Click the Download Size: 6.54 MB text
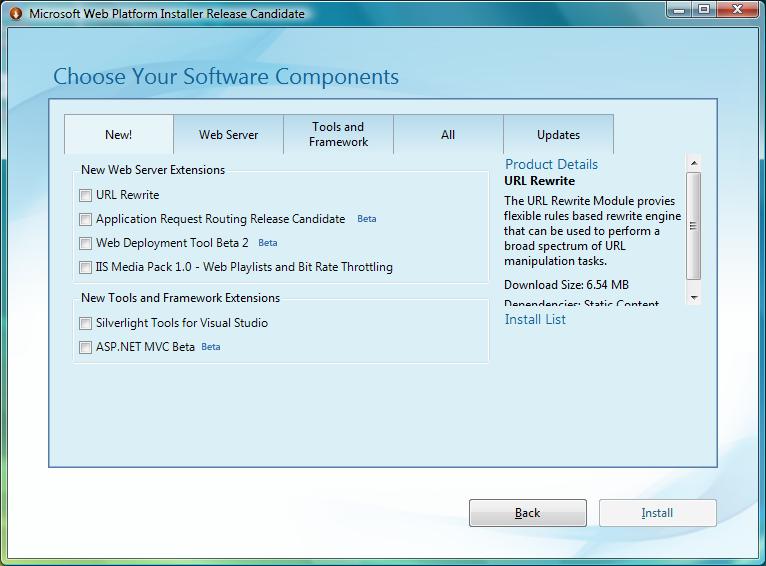766x566 pixels. [566, 285]
